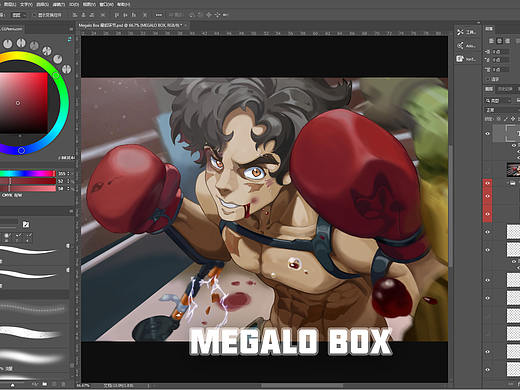Viewport: 520px width, 390px height.
Task: Open the 选择(S) menu
Action: [x=42, y=4]
